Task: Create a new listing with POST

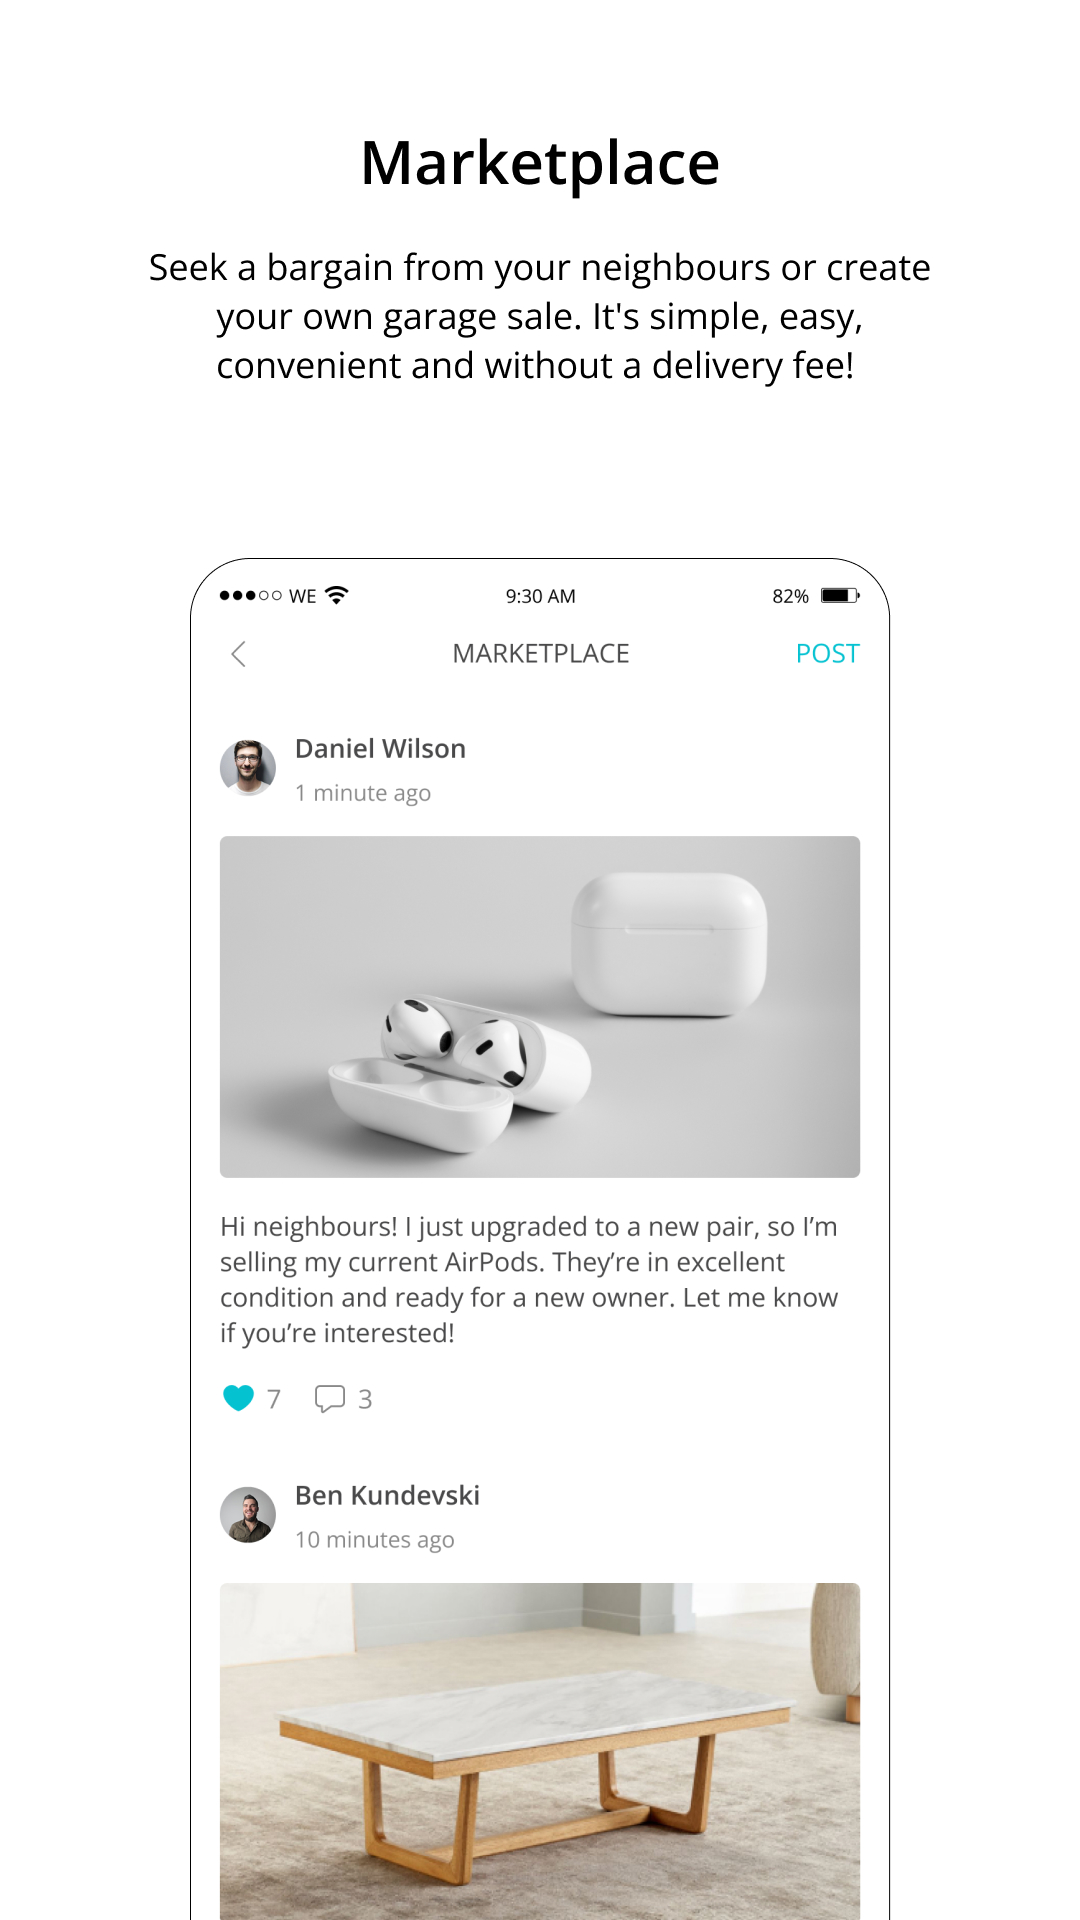Action: 827,654
